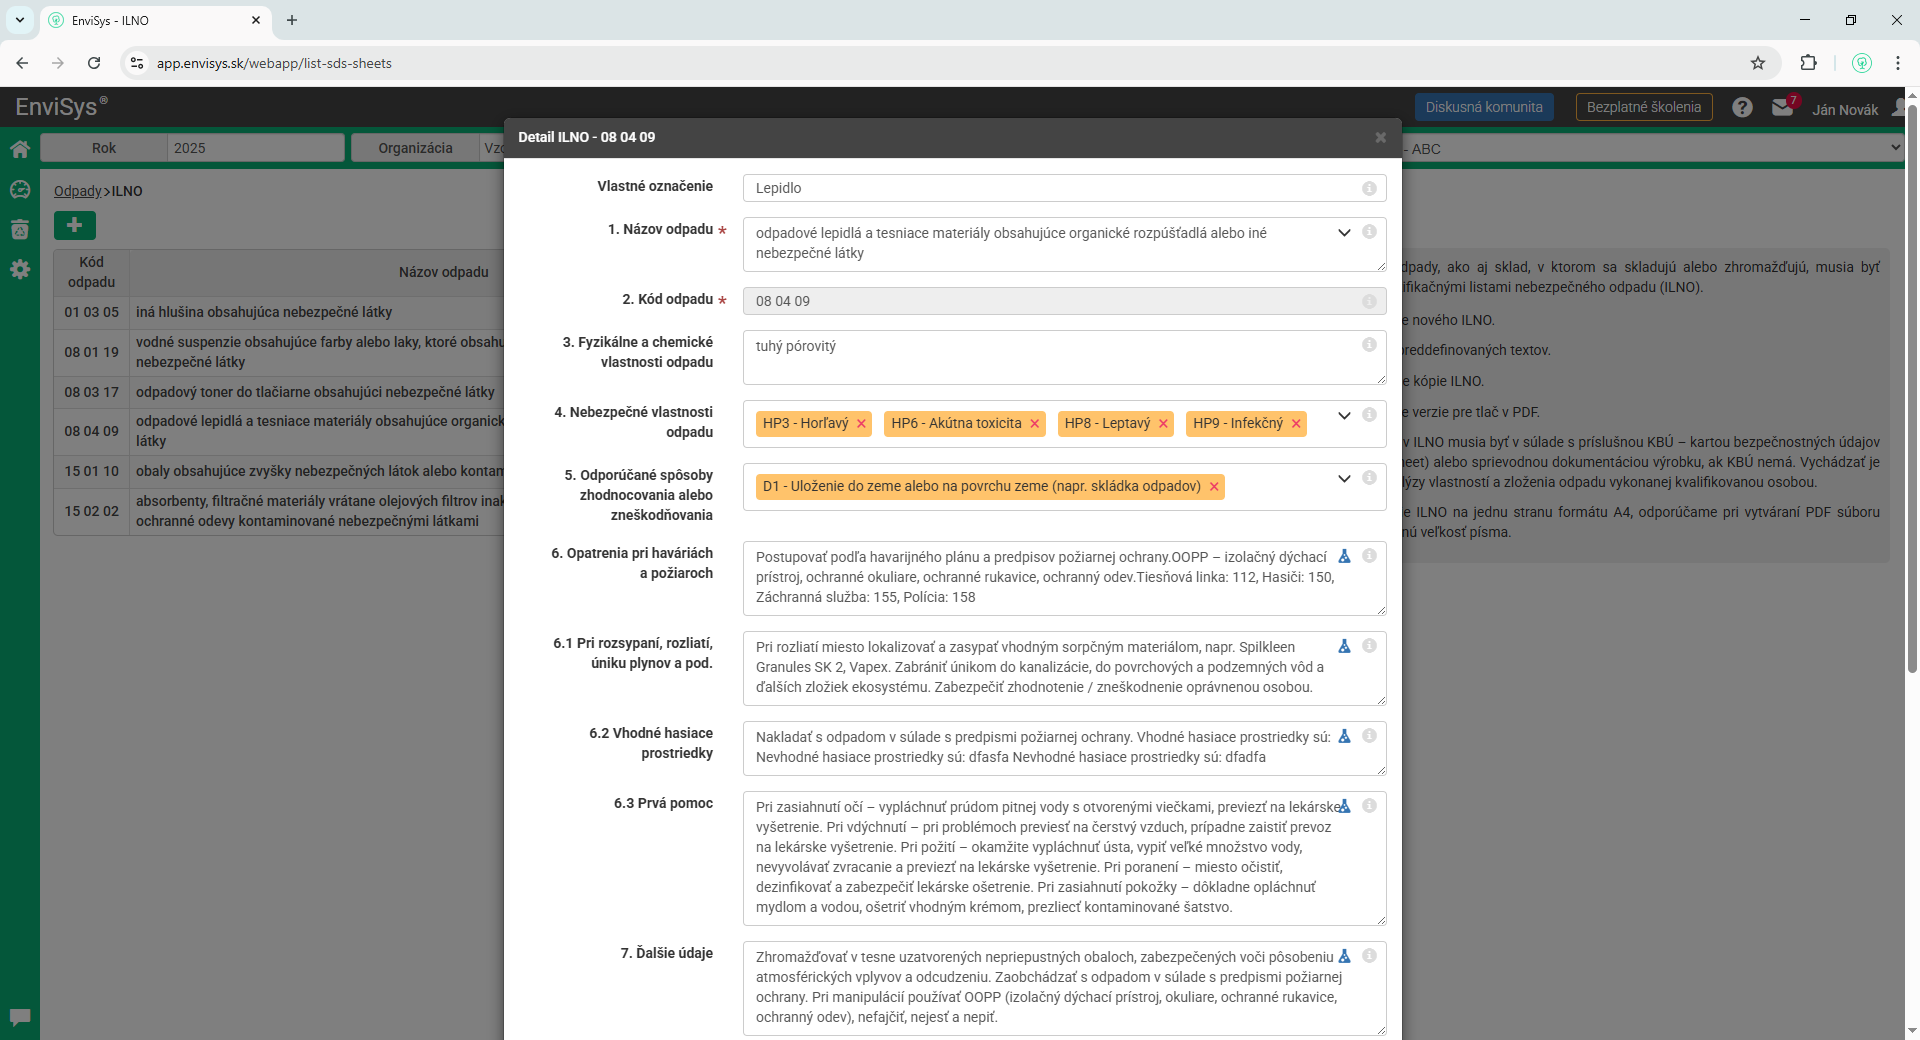The height and width of the screenshot is (1040, 1920).
Task: Expand Nebezpečné vlastnosti odpadu dropdown
Action: coord(1344,415)
